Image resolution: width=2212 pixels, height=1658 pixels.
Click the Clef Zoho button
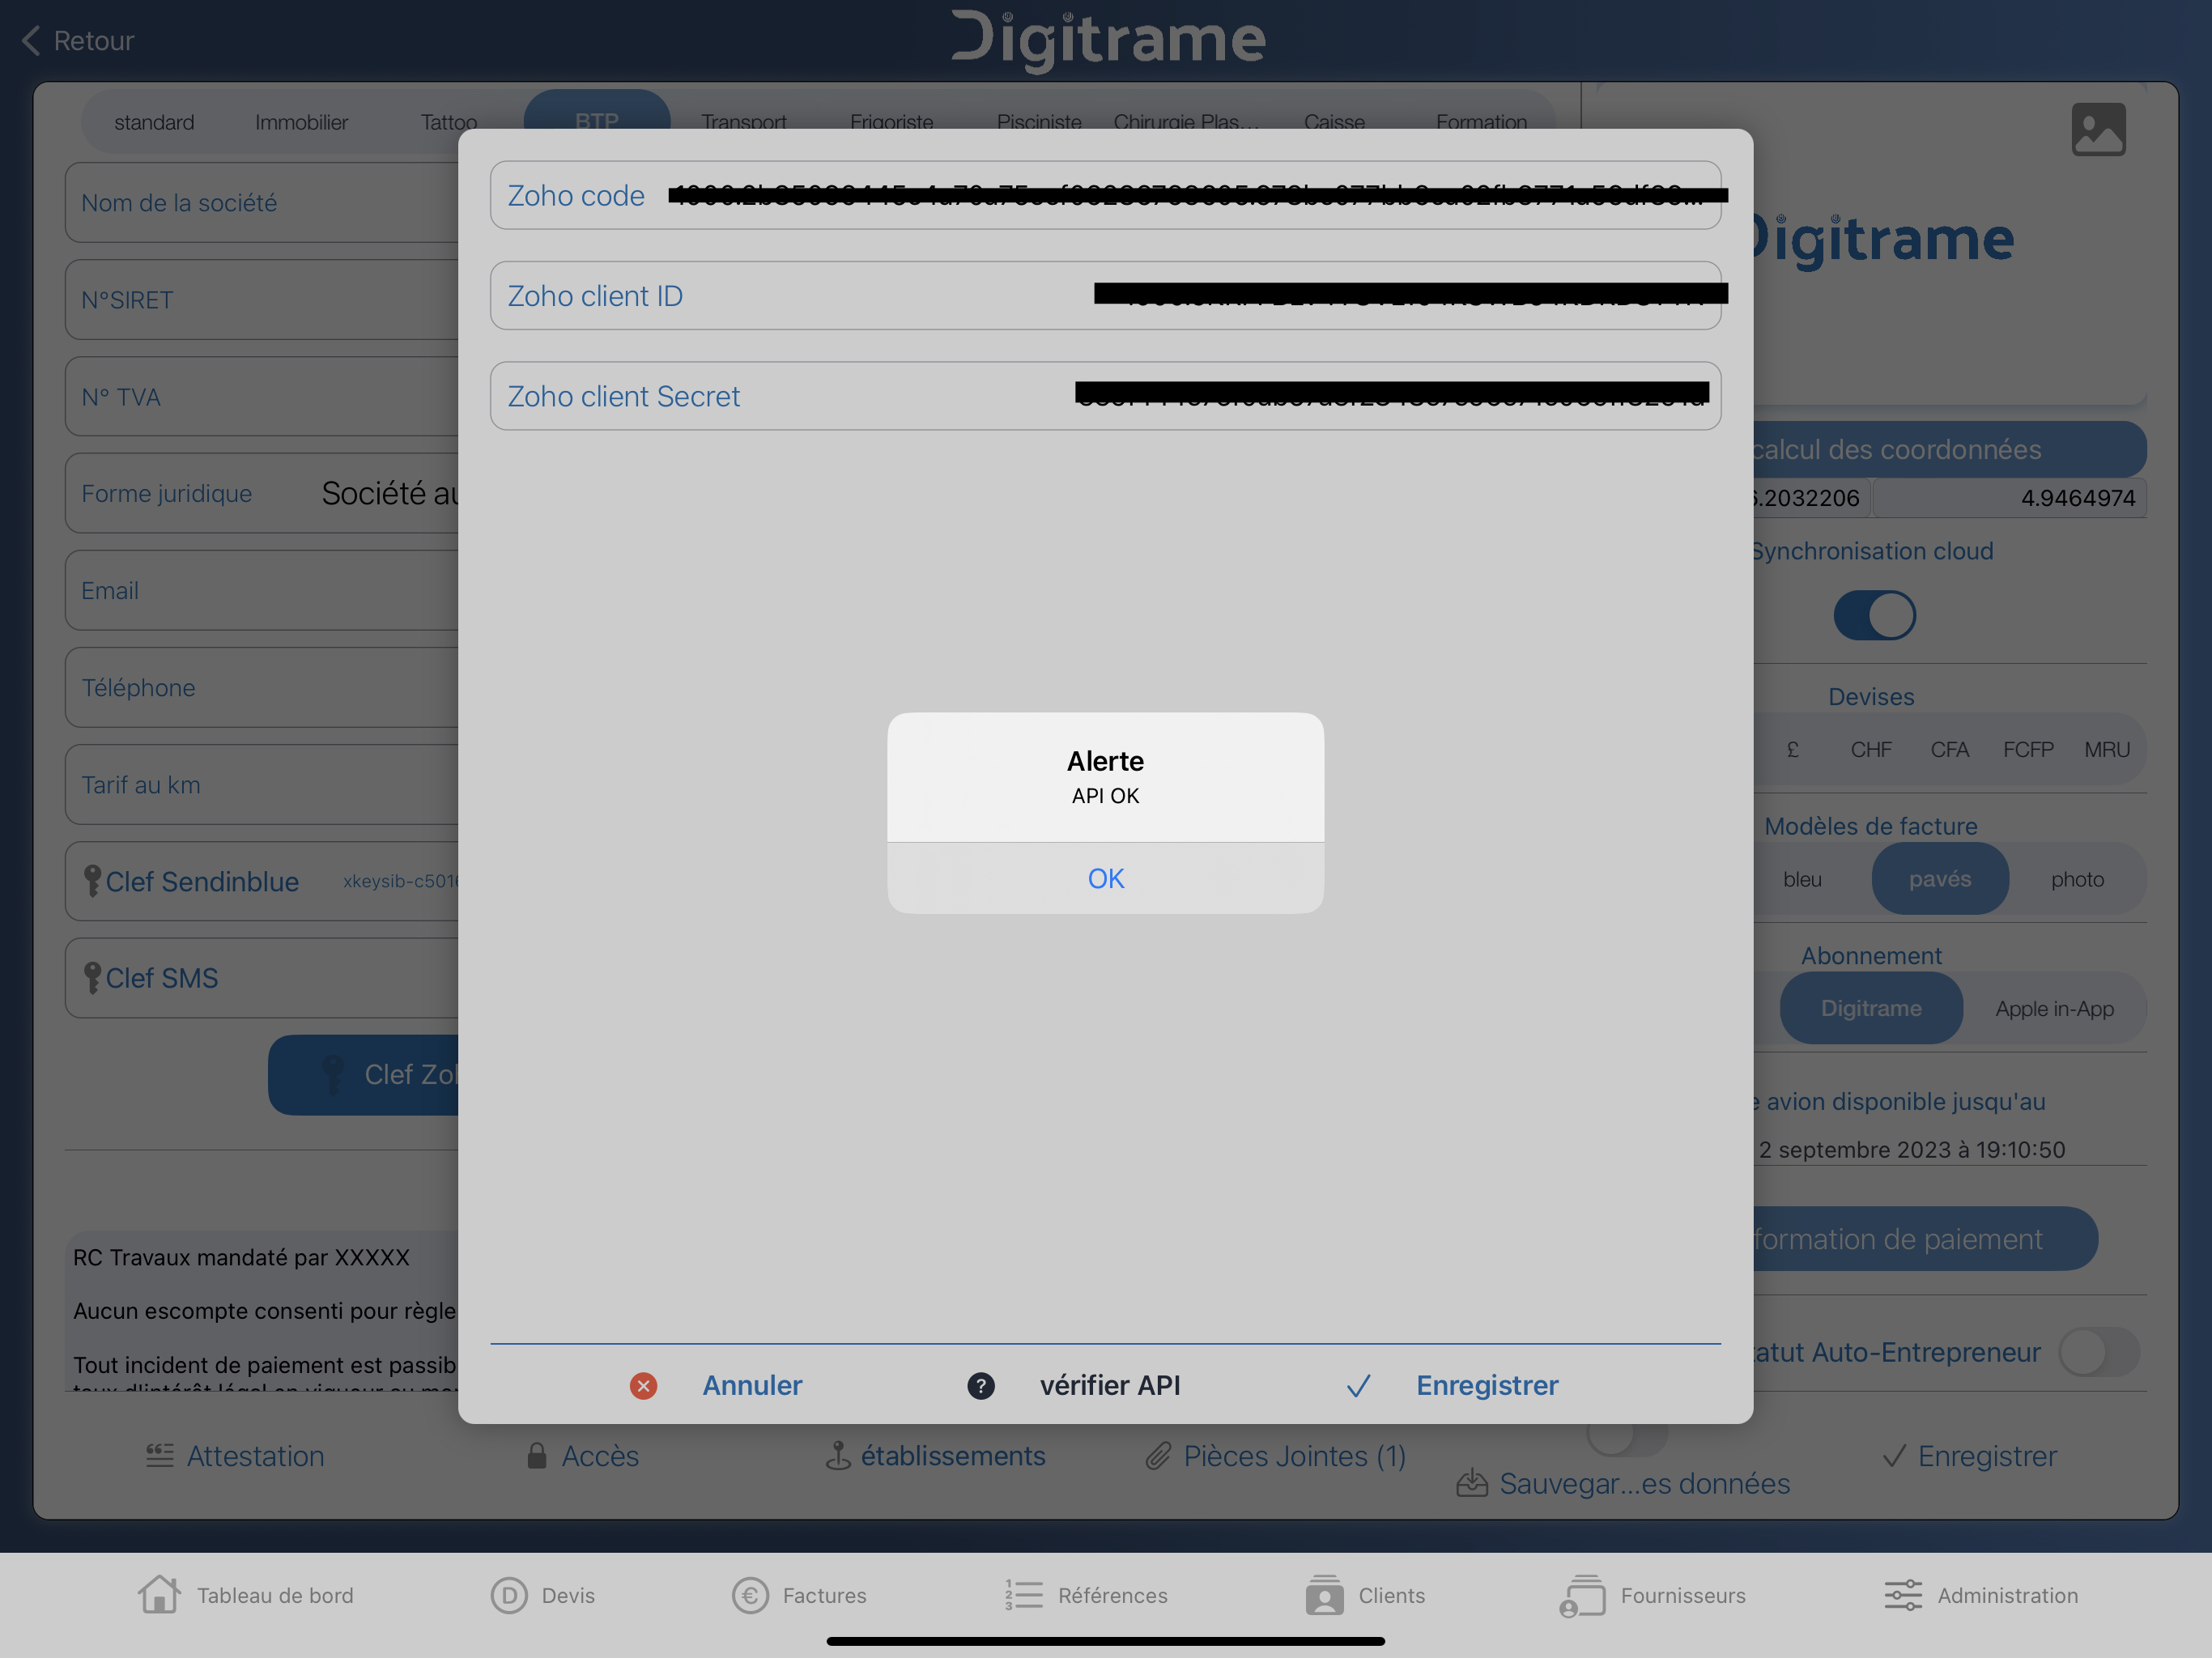[x=364, y=1074]
